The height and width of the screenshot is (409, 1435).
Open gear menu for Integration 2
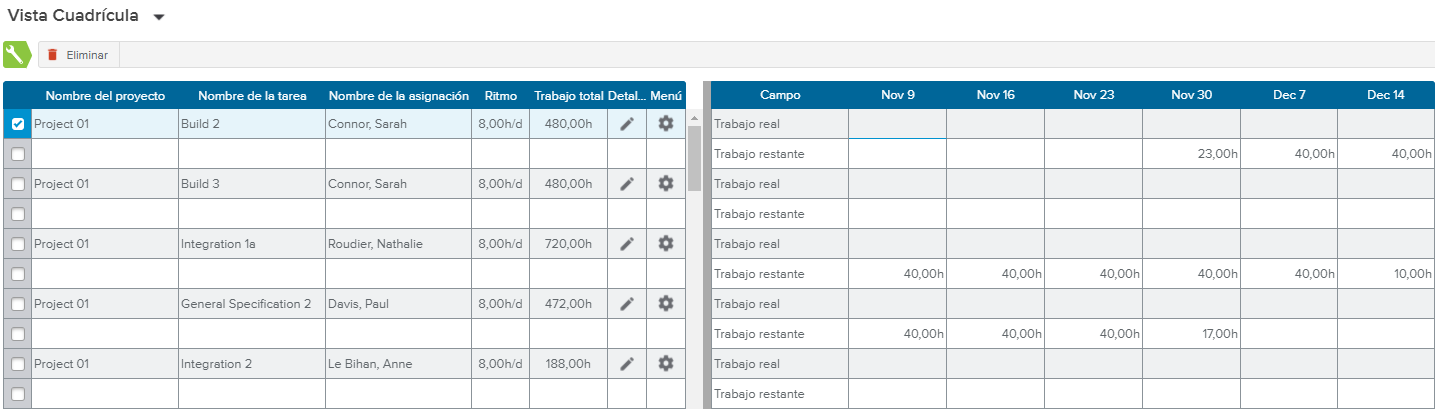click(x=666, y=364)
